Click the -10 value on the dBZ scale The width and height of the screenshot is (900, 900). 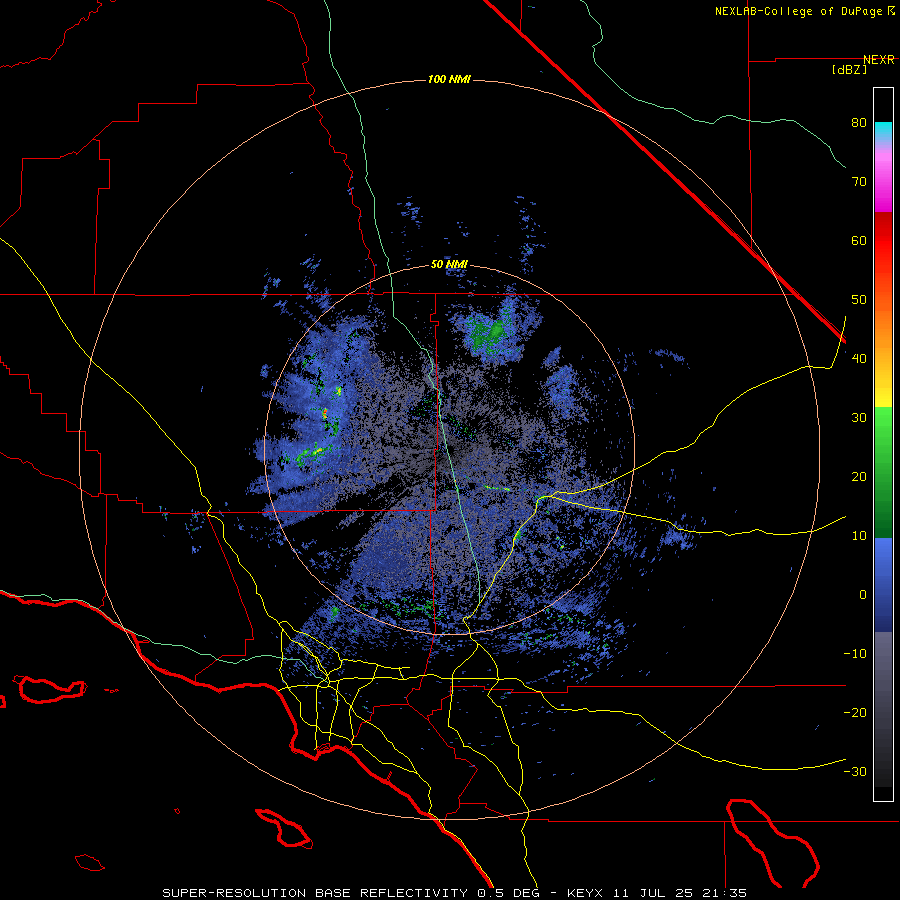[855, 654]
